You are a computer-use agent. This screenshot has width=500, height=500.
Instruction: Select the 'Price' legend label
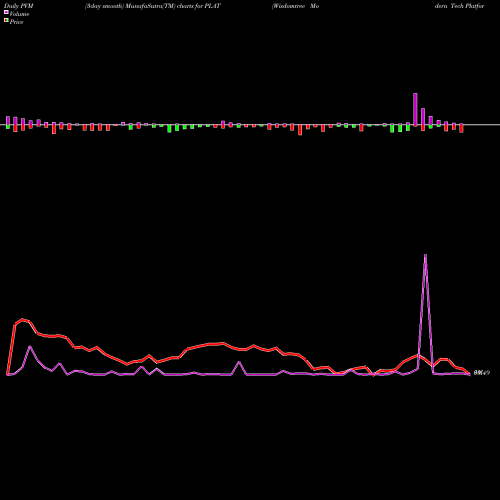16,22
